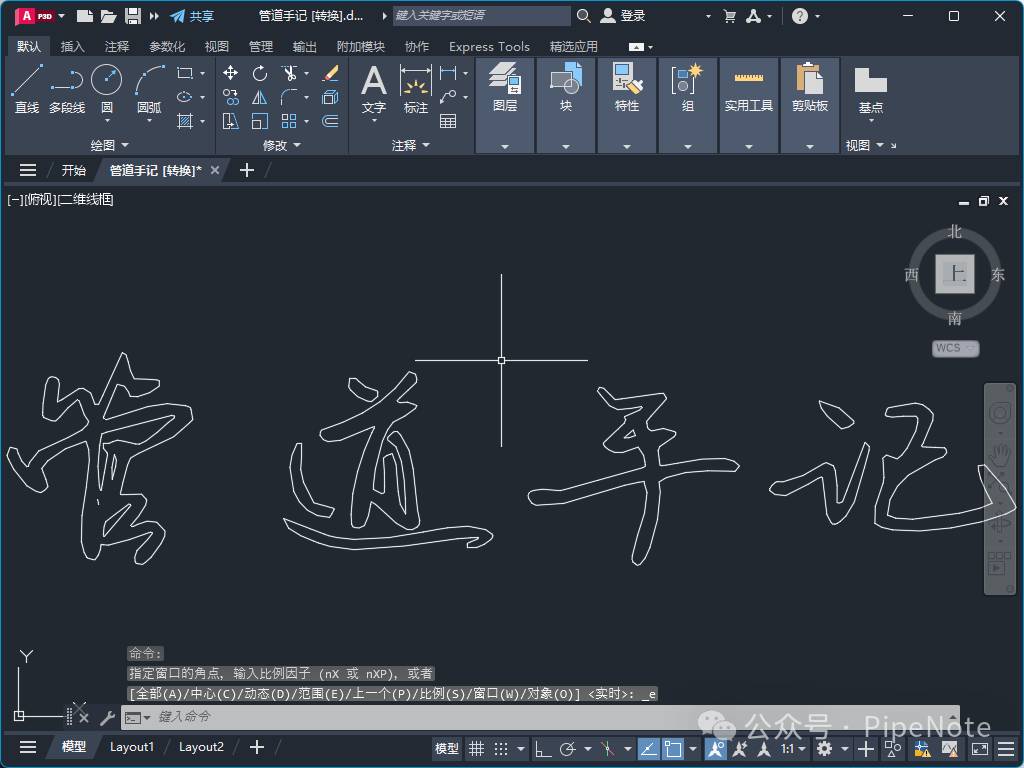Image resolution: width=1024 pixels, height=768 pixels.
Task: Activate the rectangular Array tool
Action: [289, 121]
